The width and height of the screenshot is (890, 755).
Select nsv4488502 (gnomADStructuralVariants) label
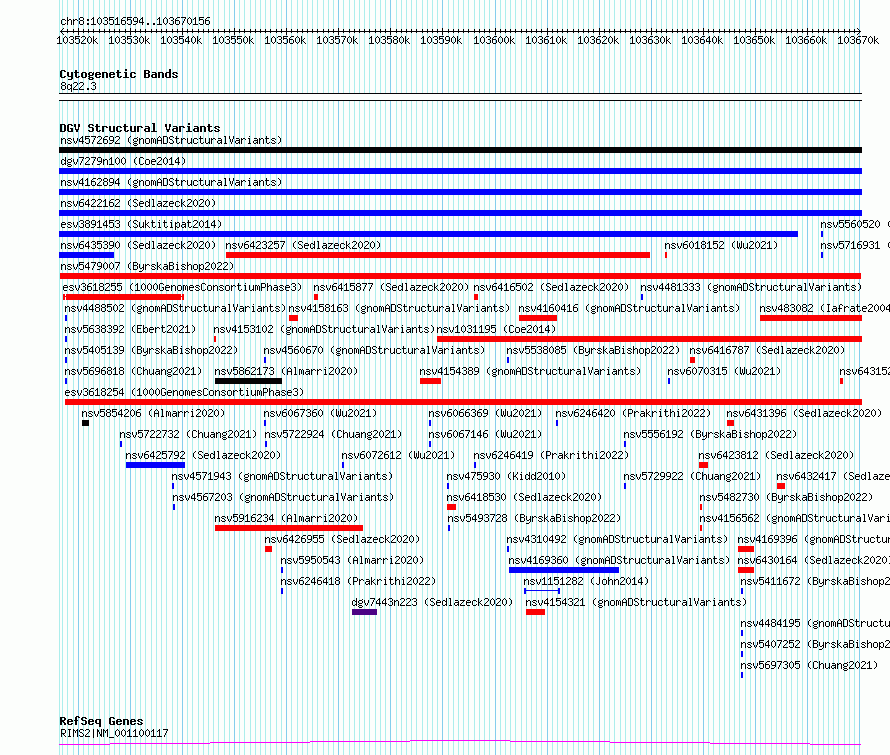175,308
